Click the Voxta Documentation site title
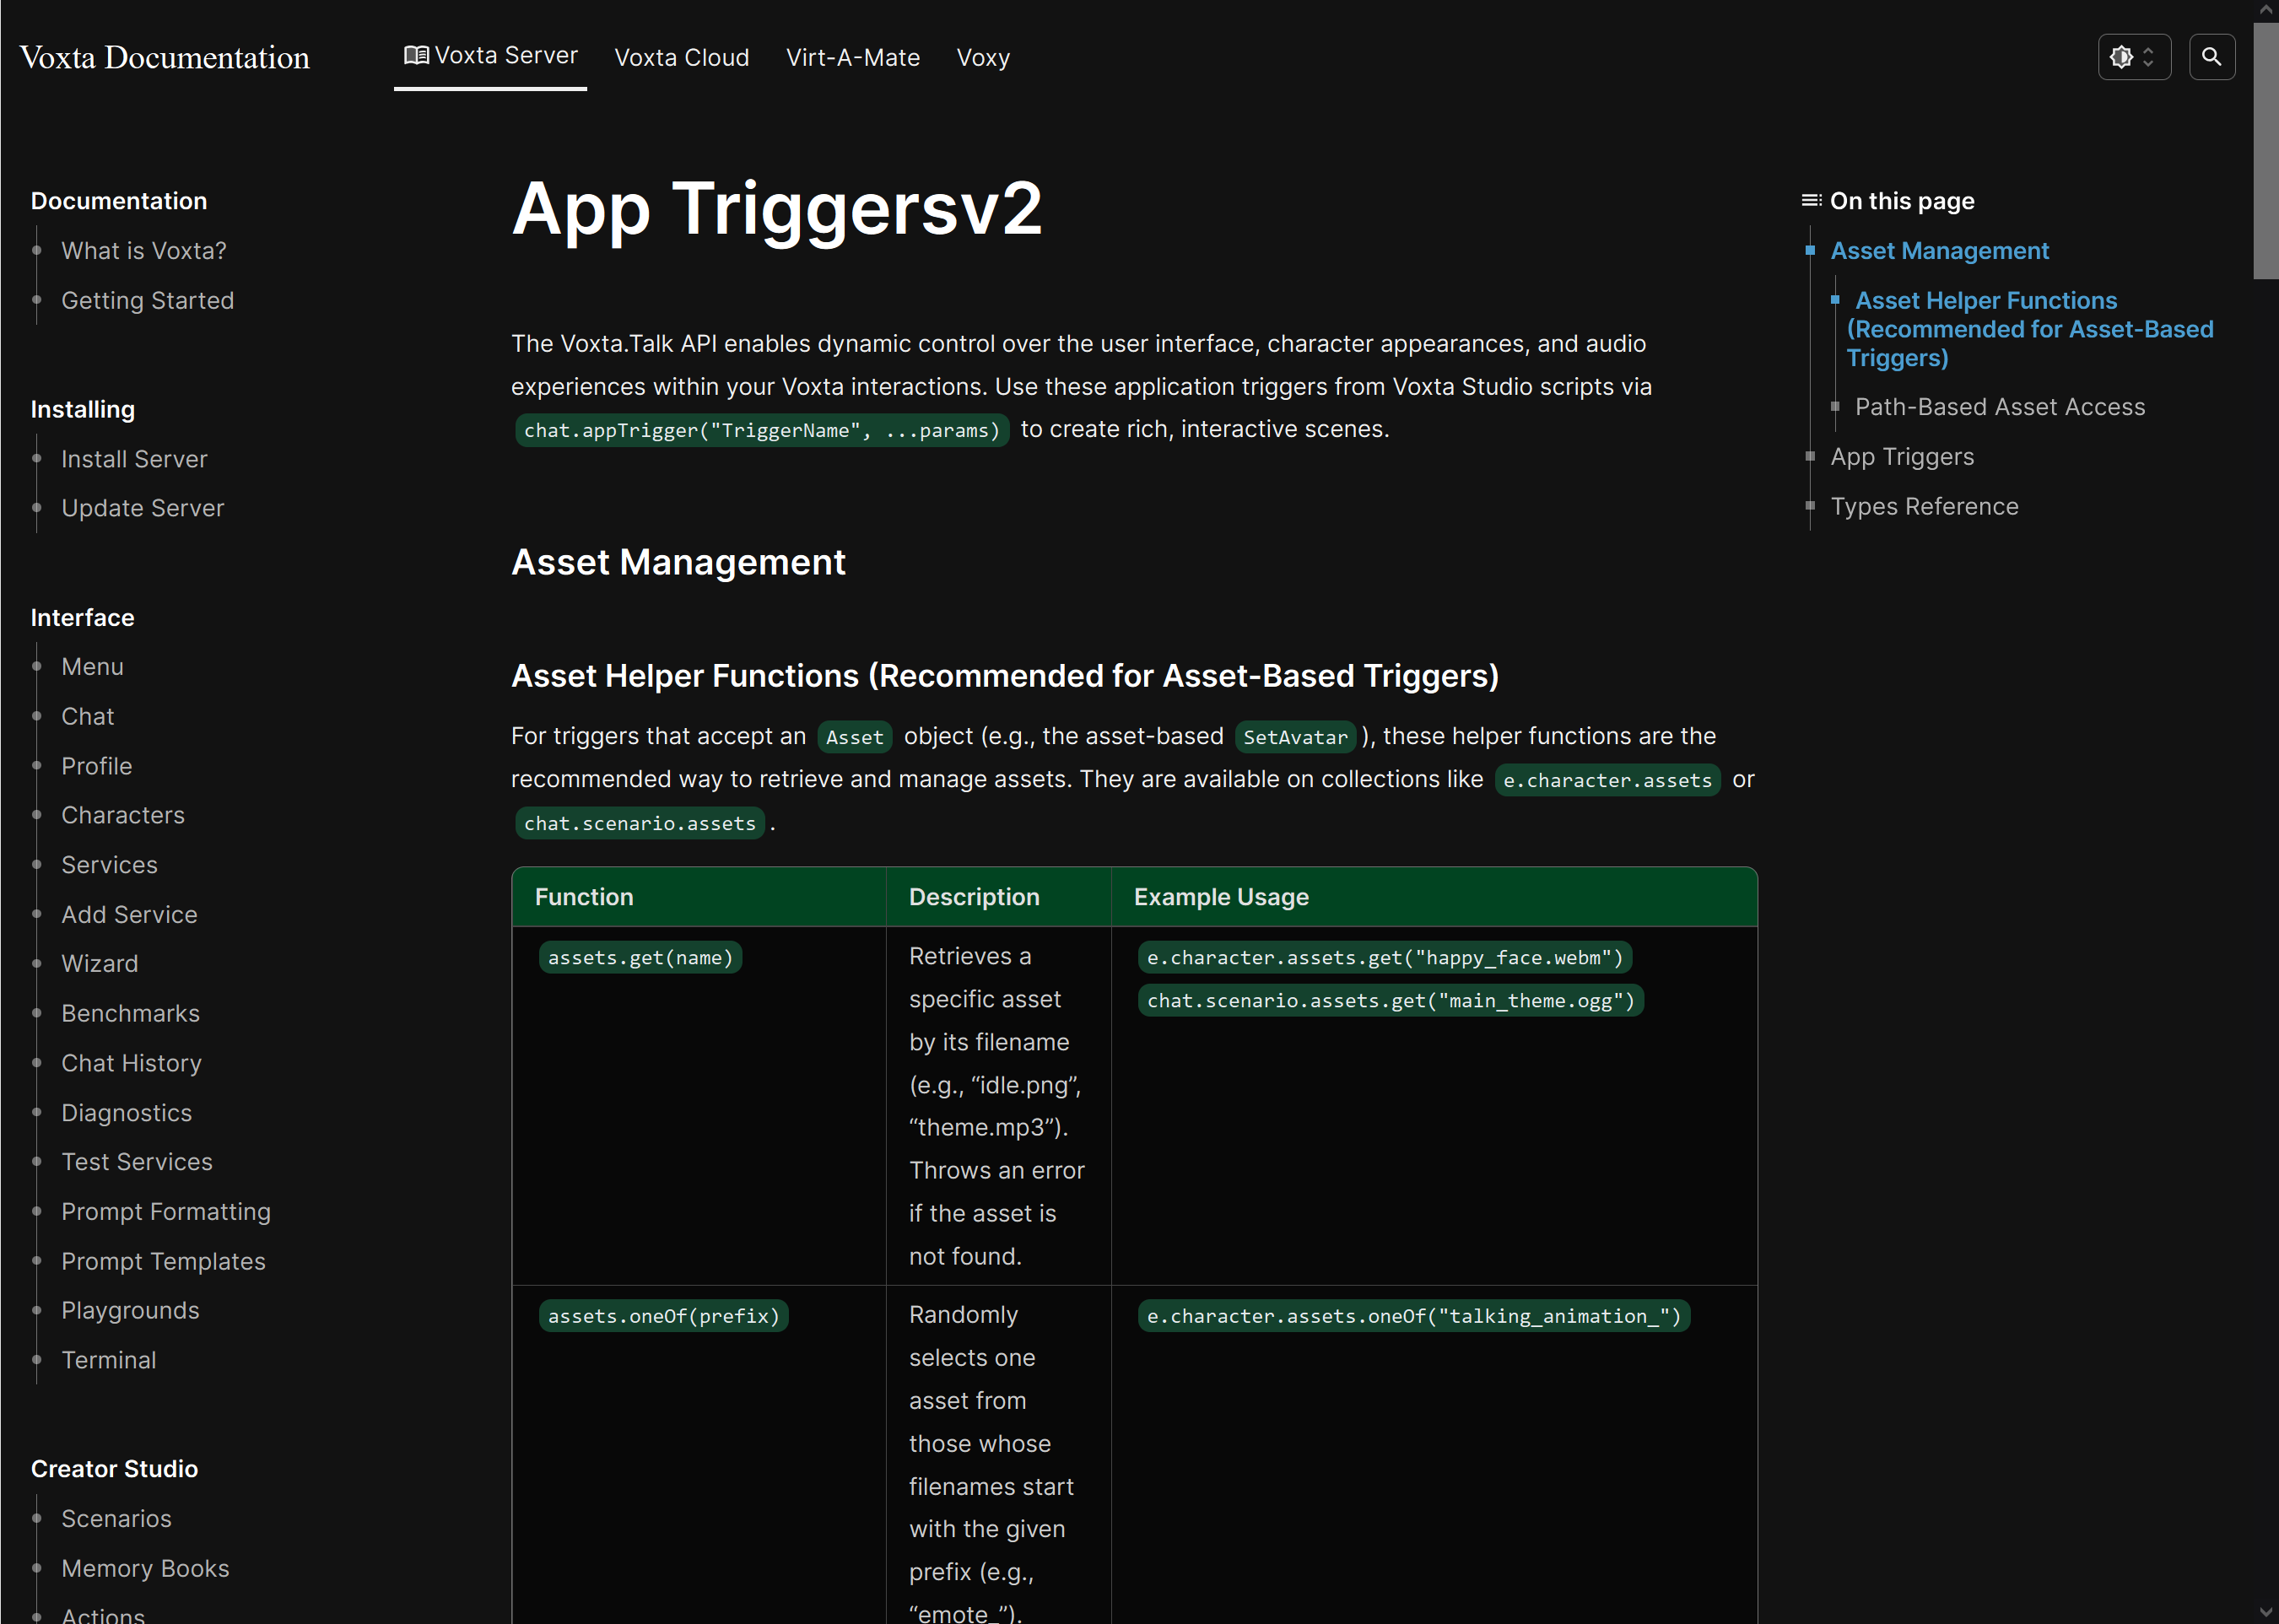Viewport: 2279px width, 1624px height. click(165, 58)
